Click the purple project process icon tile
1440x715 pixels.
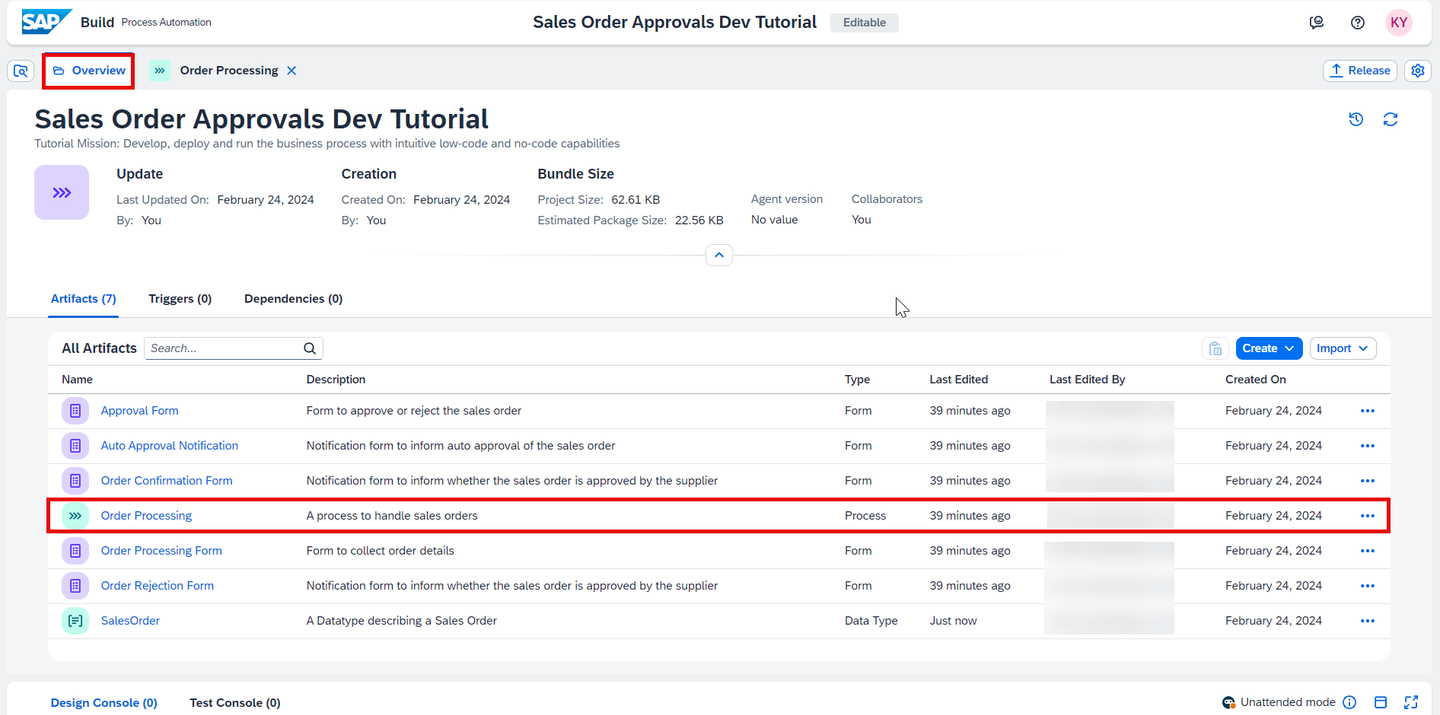[x=62, y=192]
